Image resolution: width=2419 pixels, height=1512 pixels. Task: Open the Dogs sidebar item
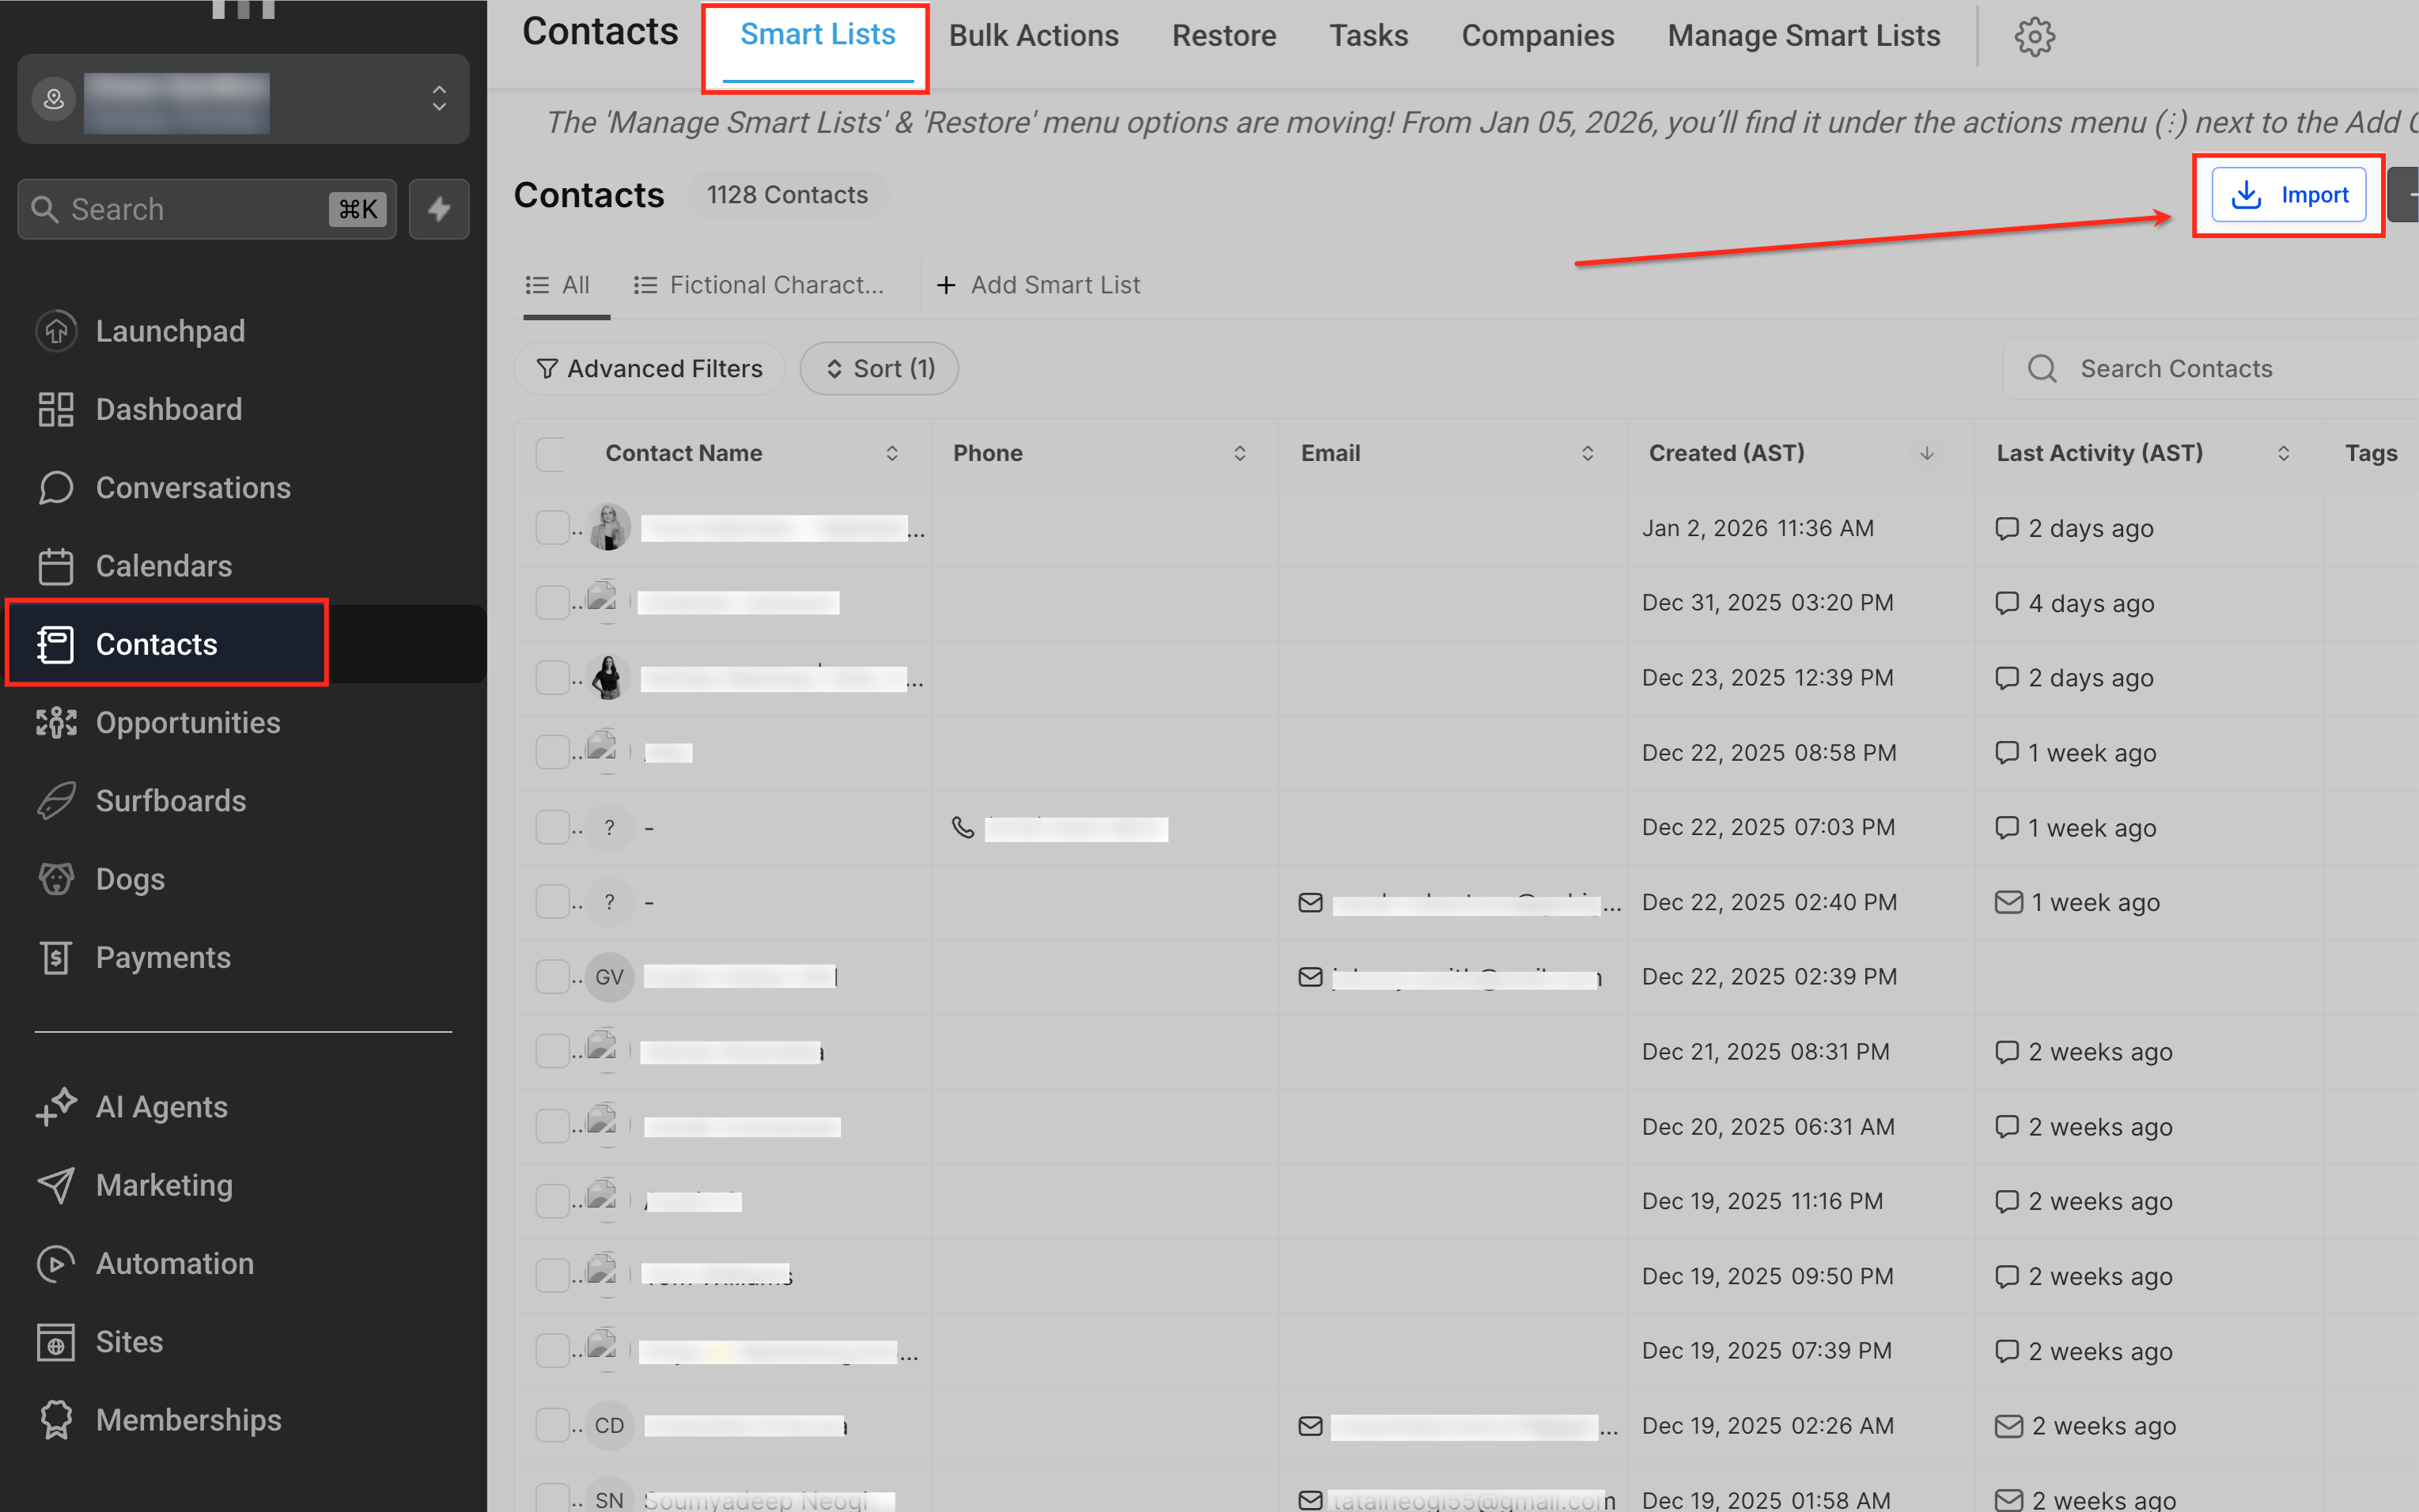coord(130,878)
